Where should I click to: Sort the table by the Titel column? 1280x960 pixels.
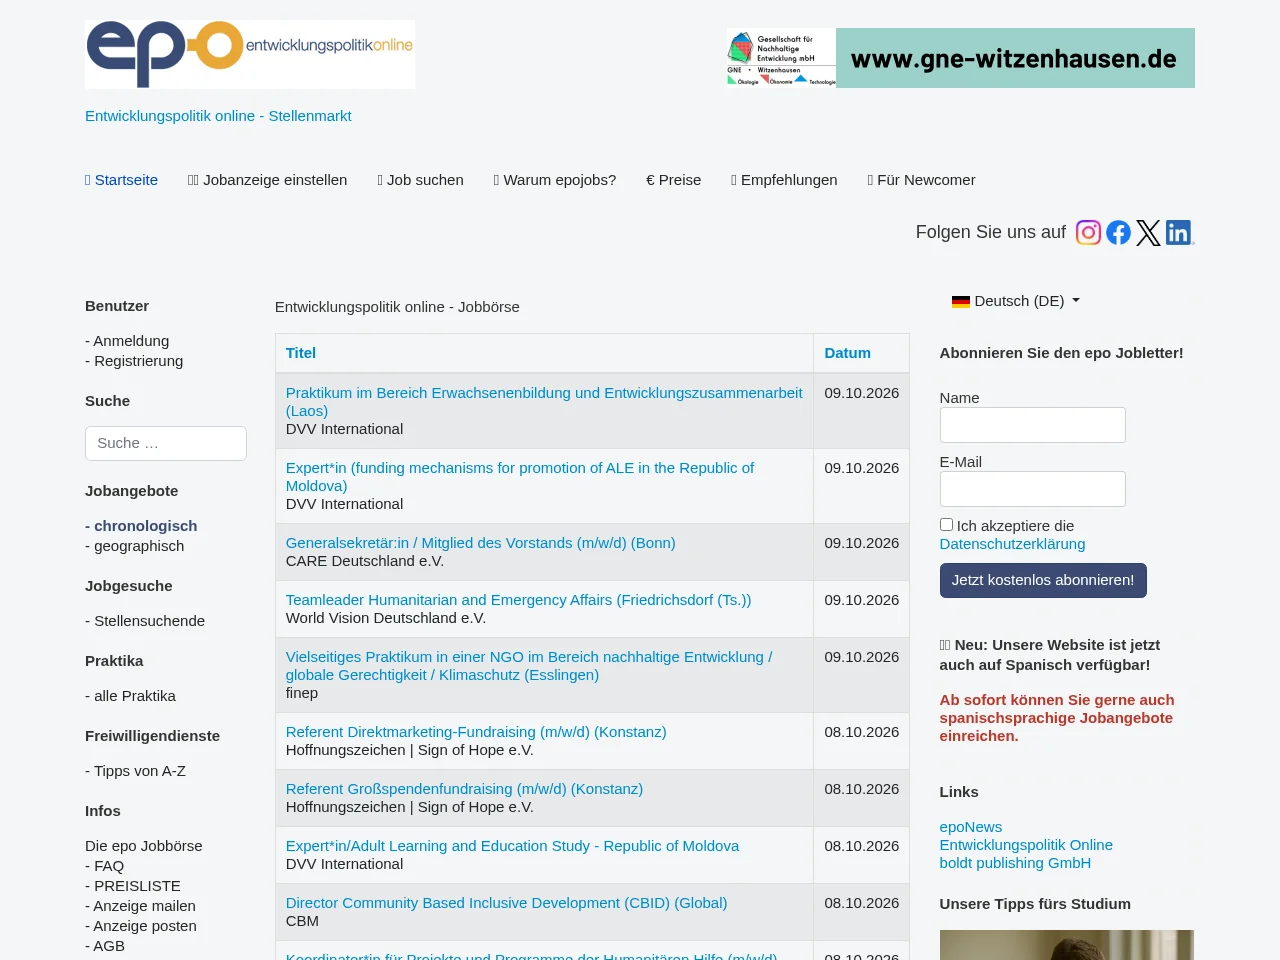(301, 353)
